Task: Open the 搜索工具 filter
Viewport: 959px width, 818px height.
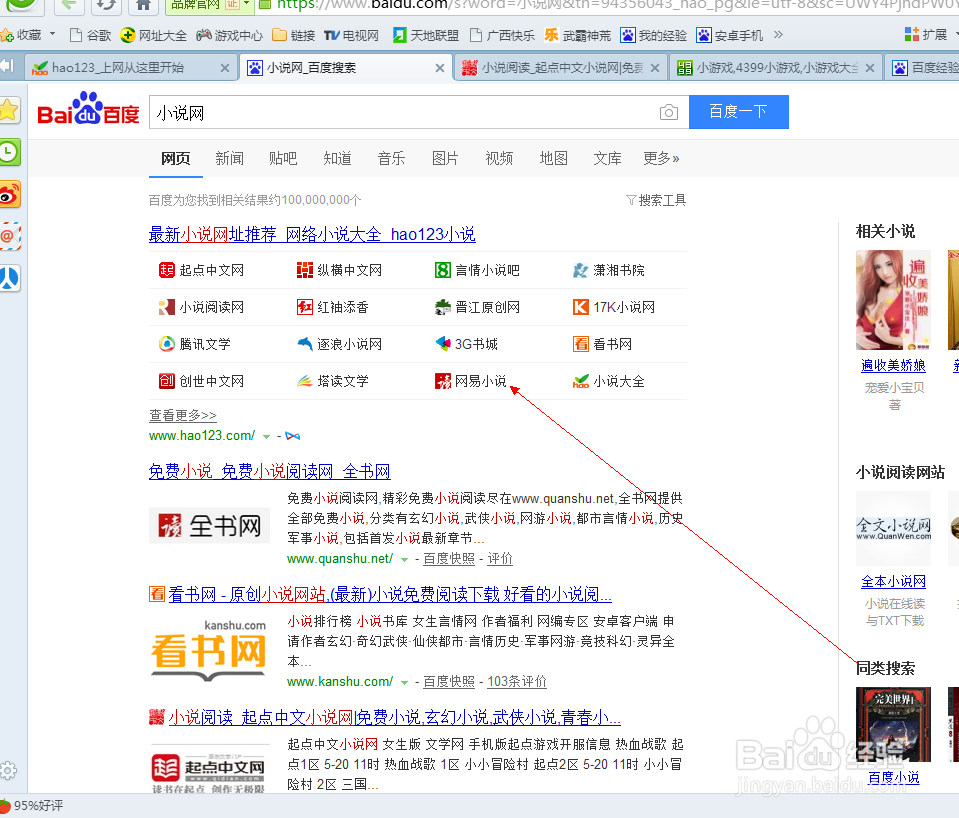Action: pyautogui.click(x=656, y=200)
